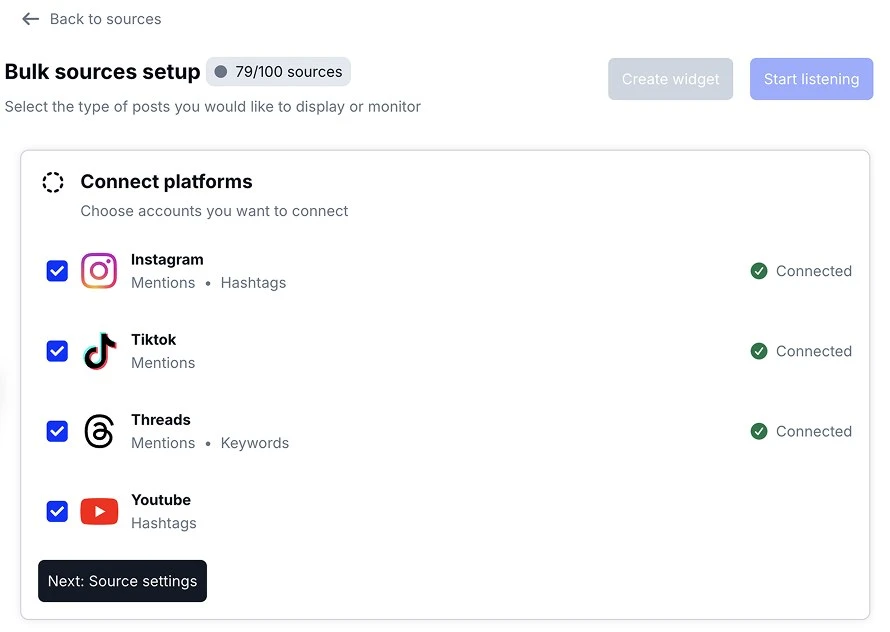890x632 pixels.
Task: Click the Threads platform name
Action: click(x=161, y=420)
